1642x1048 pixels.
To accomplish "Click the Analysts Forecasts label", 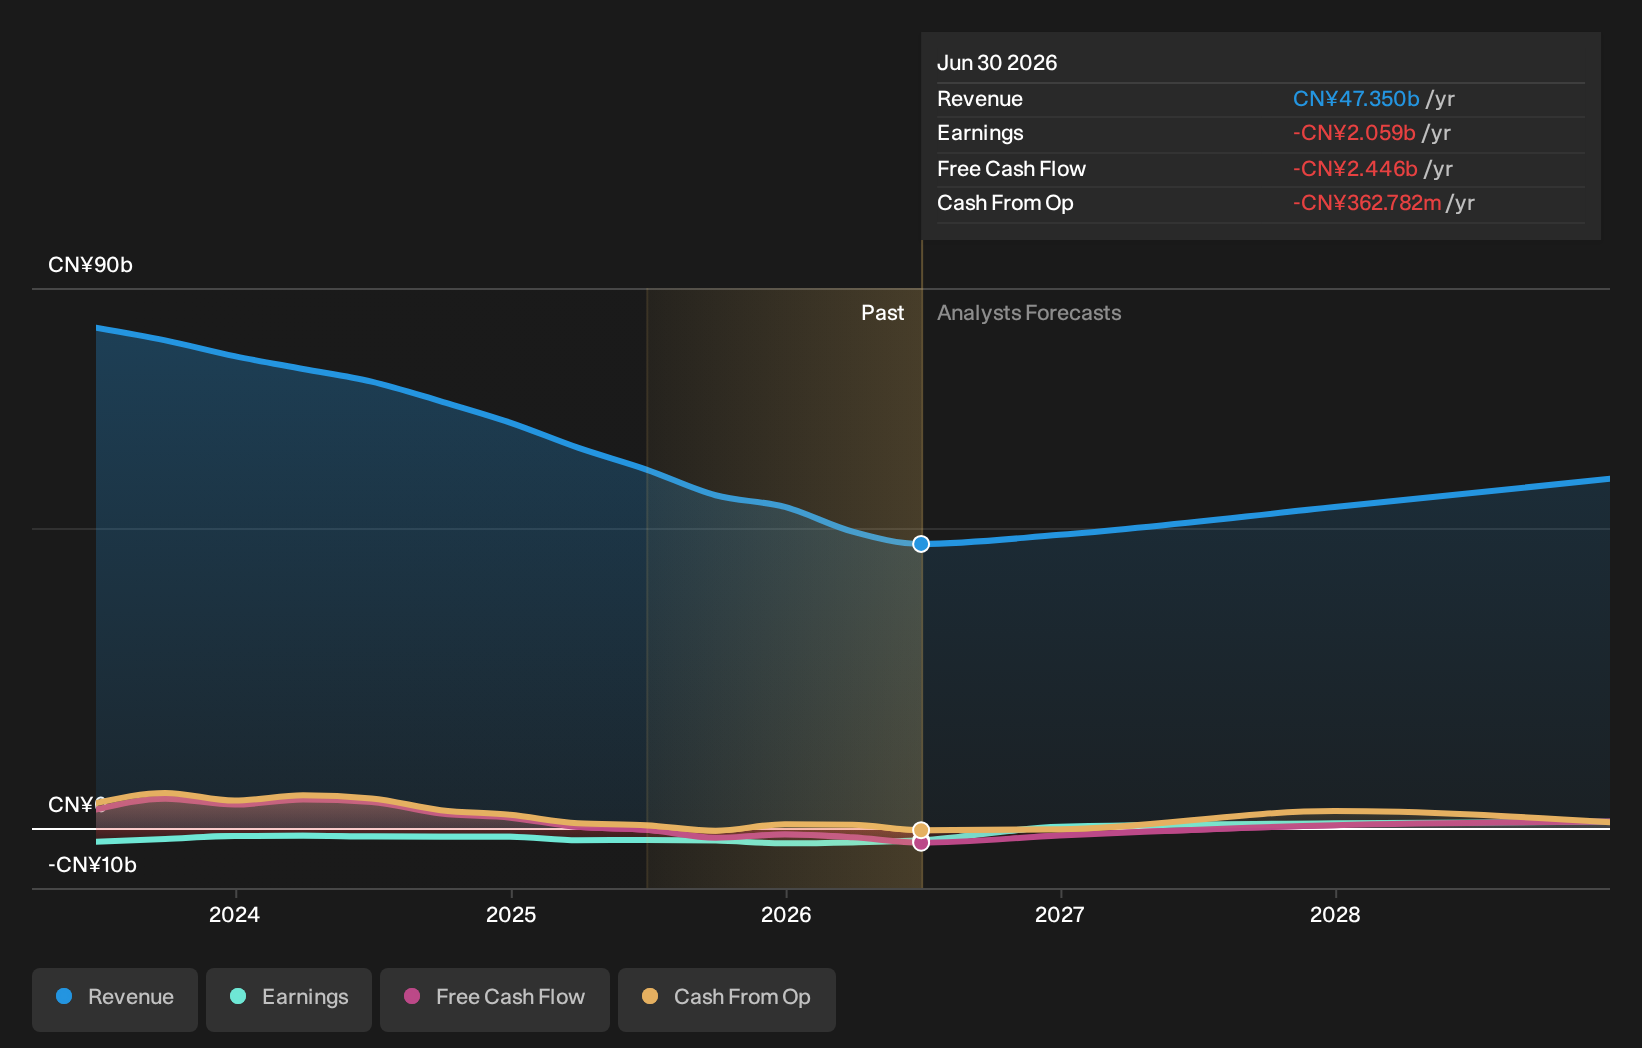I will pyautogui.click(x=1029, y=313).
